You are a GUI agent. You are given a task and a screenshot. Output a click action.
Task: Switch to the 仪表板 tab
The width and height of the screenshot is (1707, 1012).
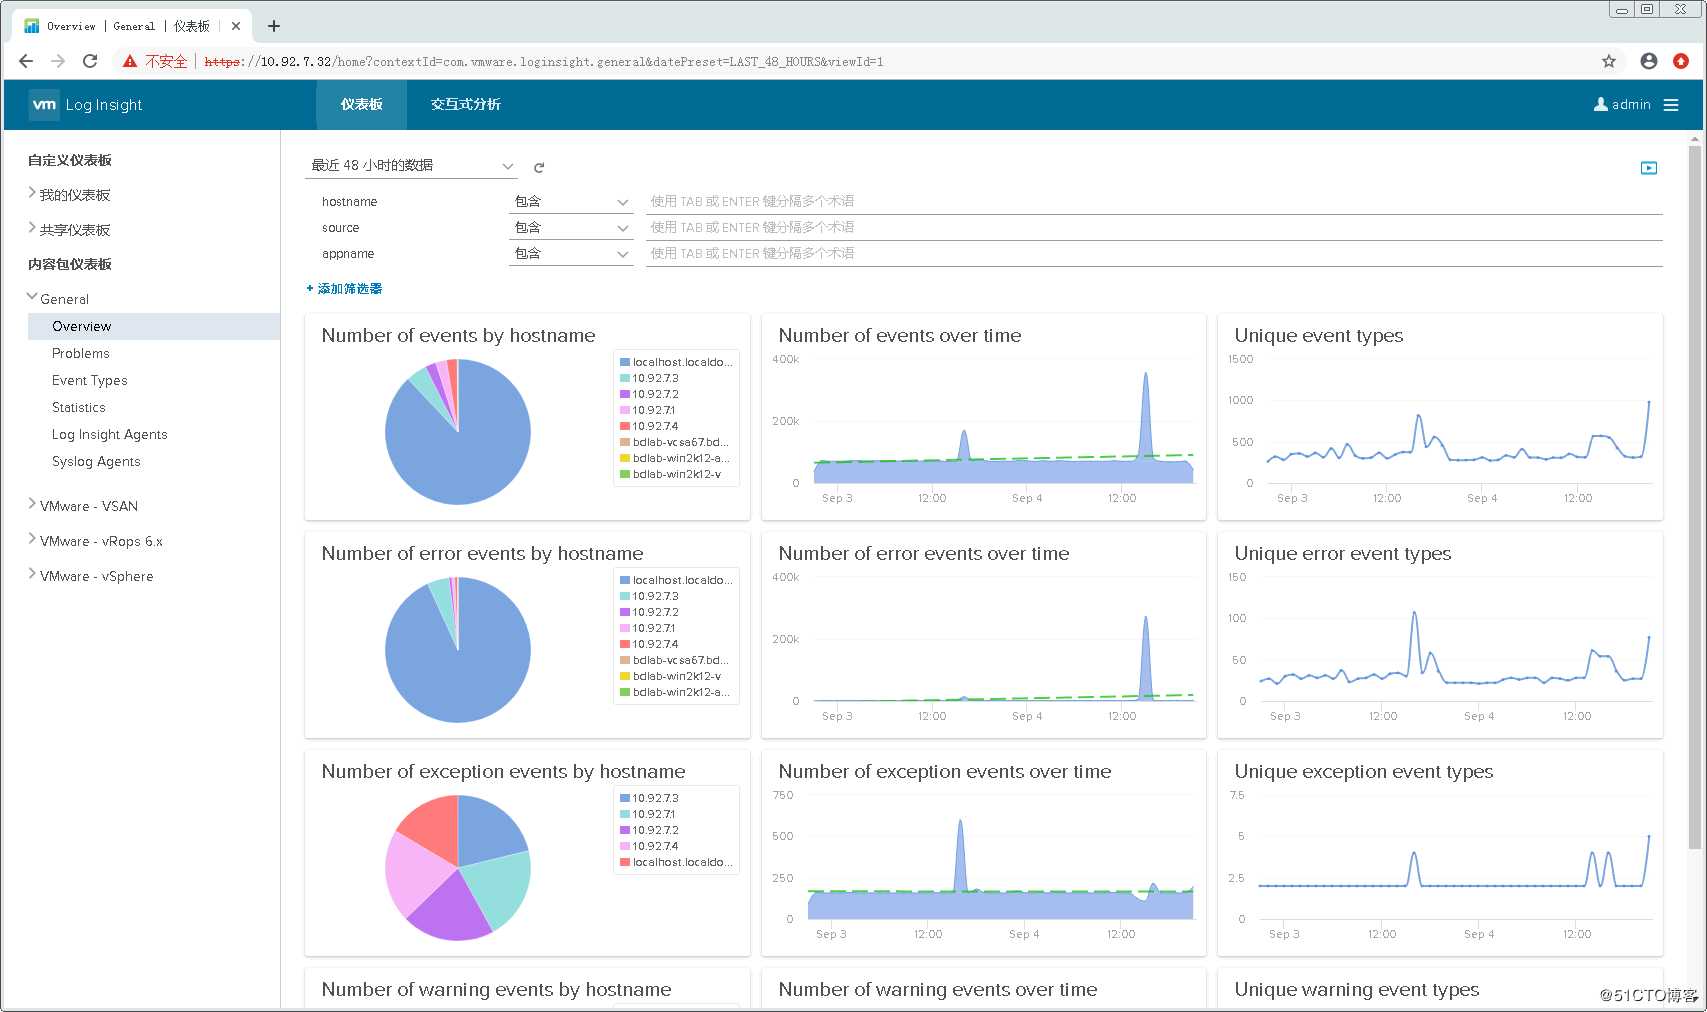[x=361, y=104]
